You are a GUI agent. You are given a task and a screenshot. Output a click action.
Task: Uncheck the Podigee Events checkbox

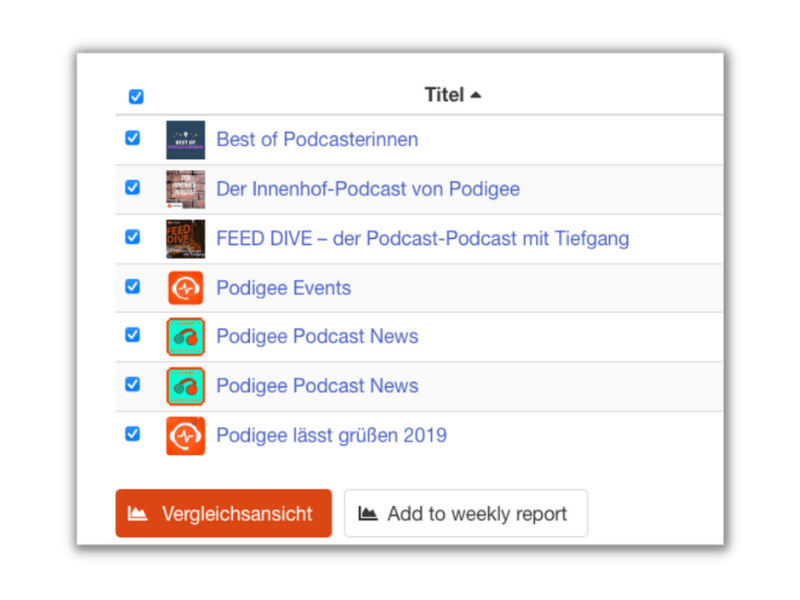tap(133, 286)
